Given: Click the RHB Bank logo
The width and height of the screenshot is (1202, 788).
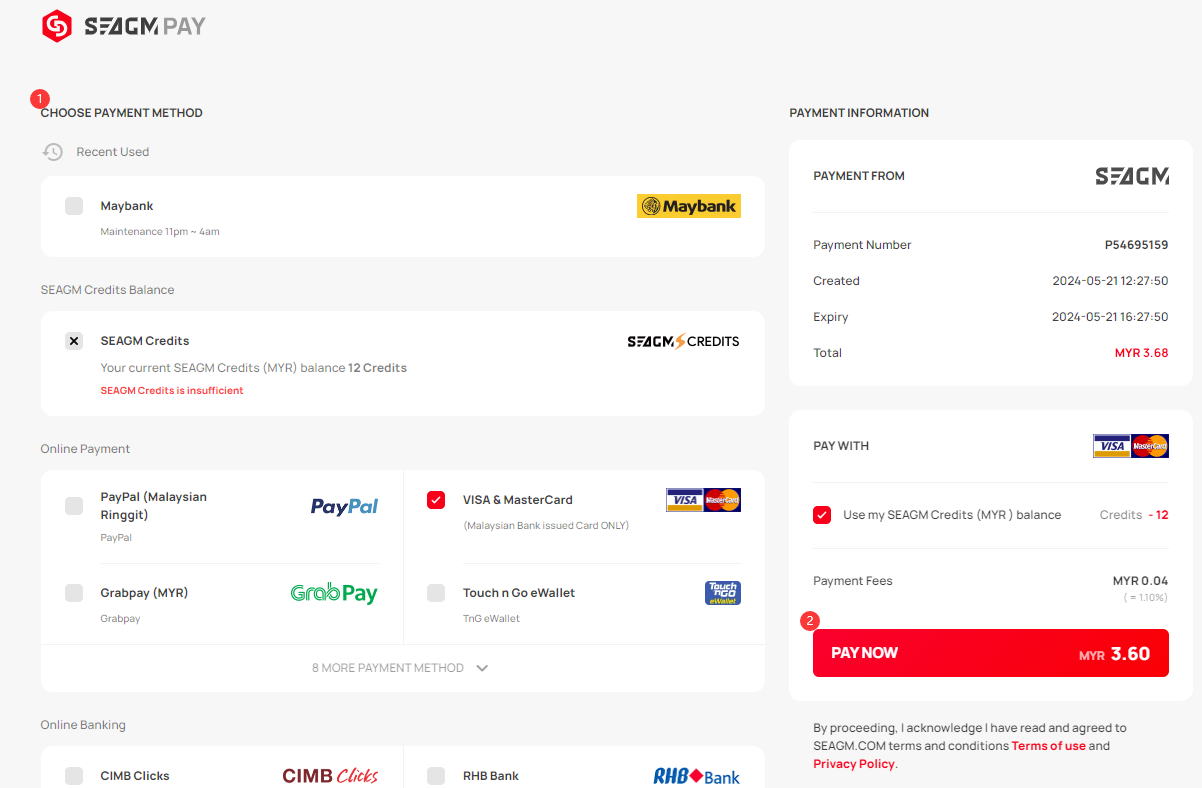Looking at the screenshot, I should tap(696, 776).
